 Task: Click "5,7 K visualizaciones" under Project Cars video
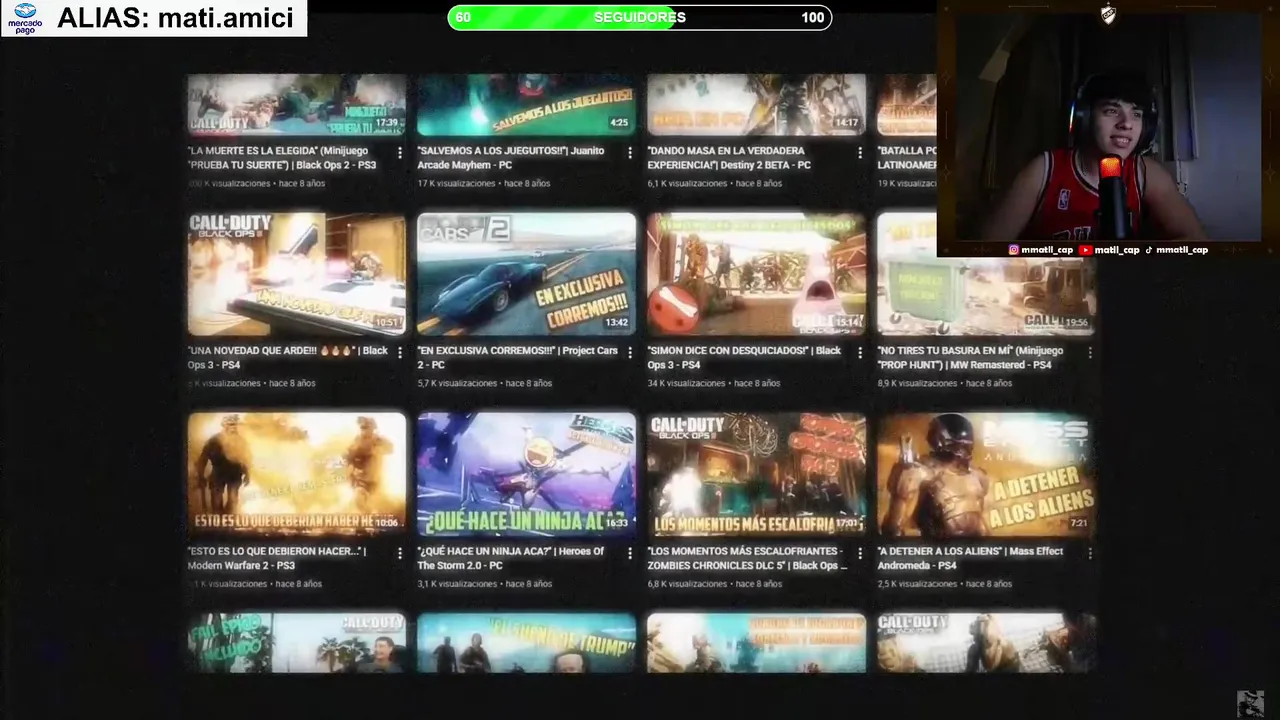(457, 384)
